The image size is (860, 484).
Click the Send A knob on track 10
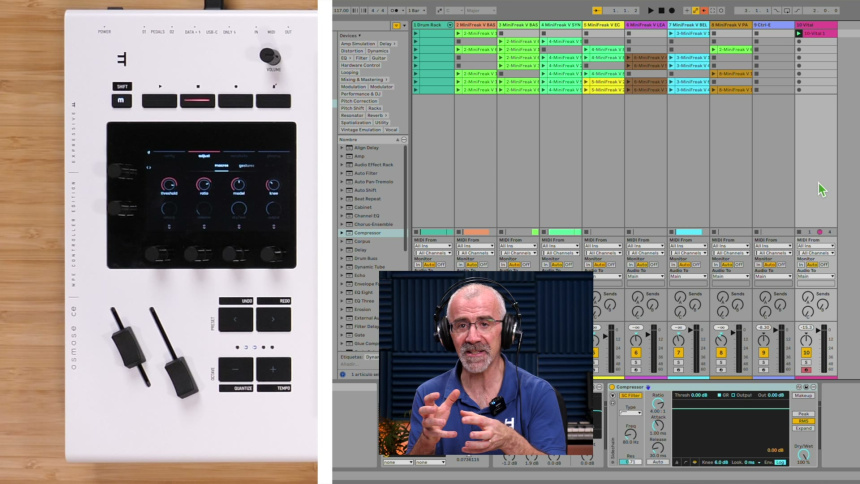coord(808,297)
